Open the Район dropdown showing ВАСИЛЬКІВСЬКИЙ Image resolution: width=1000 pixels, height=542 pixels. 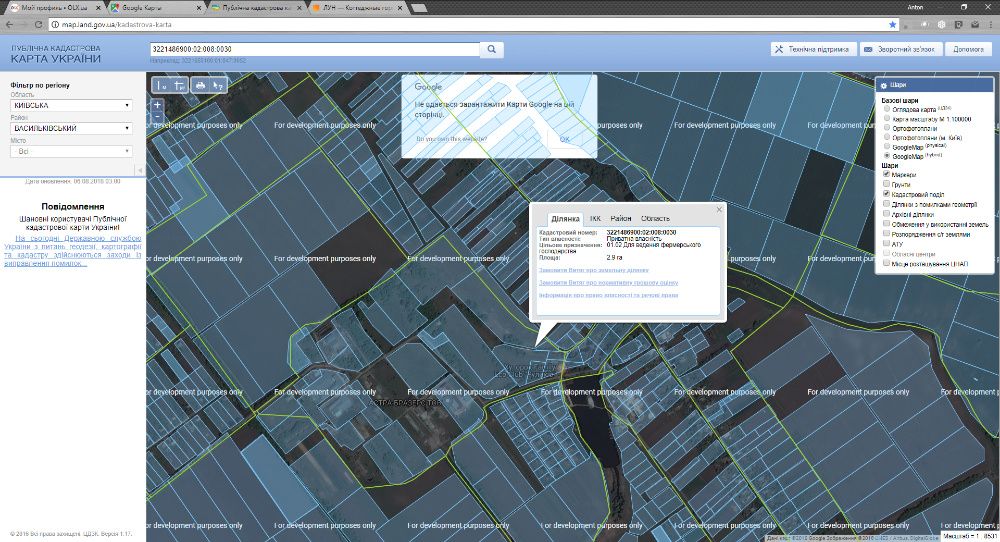tap(71, 128)
